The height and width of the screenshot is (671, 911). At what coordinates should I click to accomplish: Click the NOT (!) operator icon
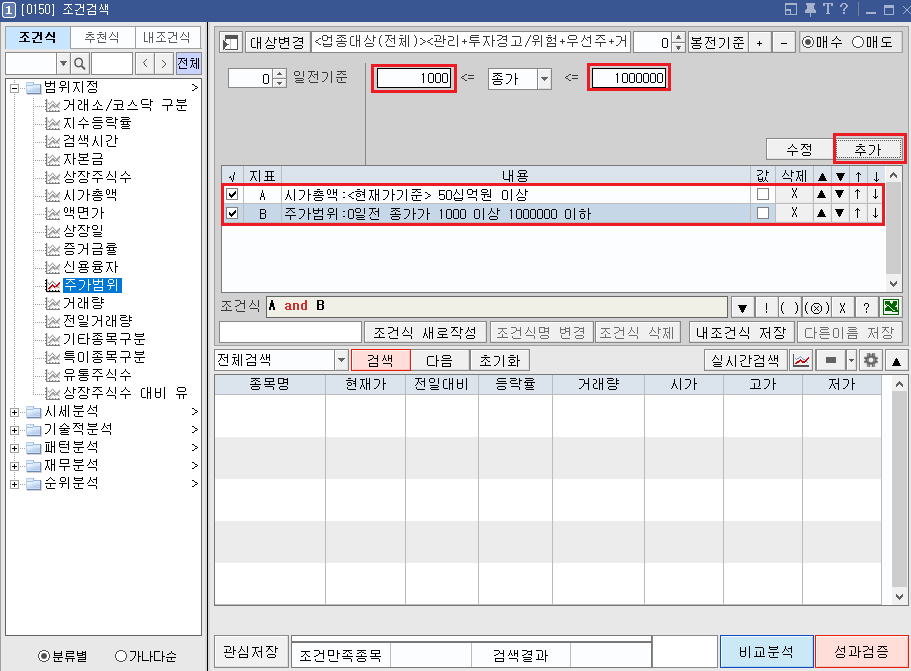pyautogui.click(x=767, y=307)
